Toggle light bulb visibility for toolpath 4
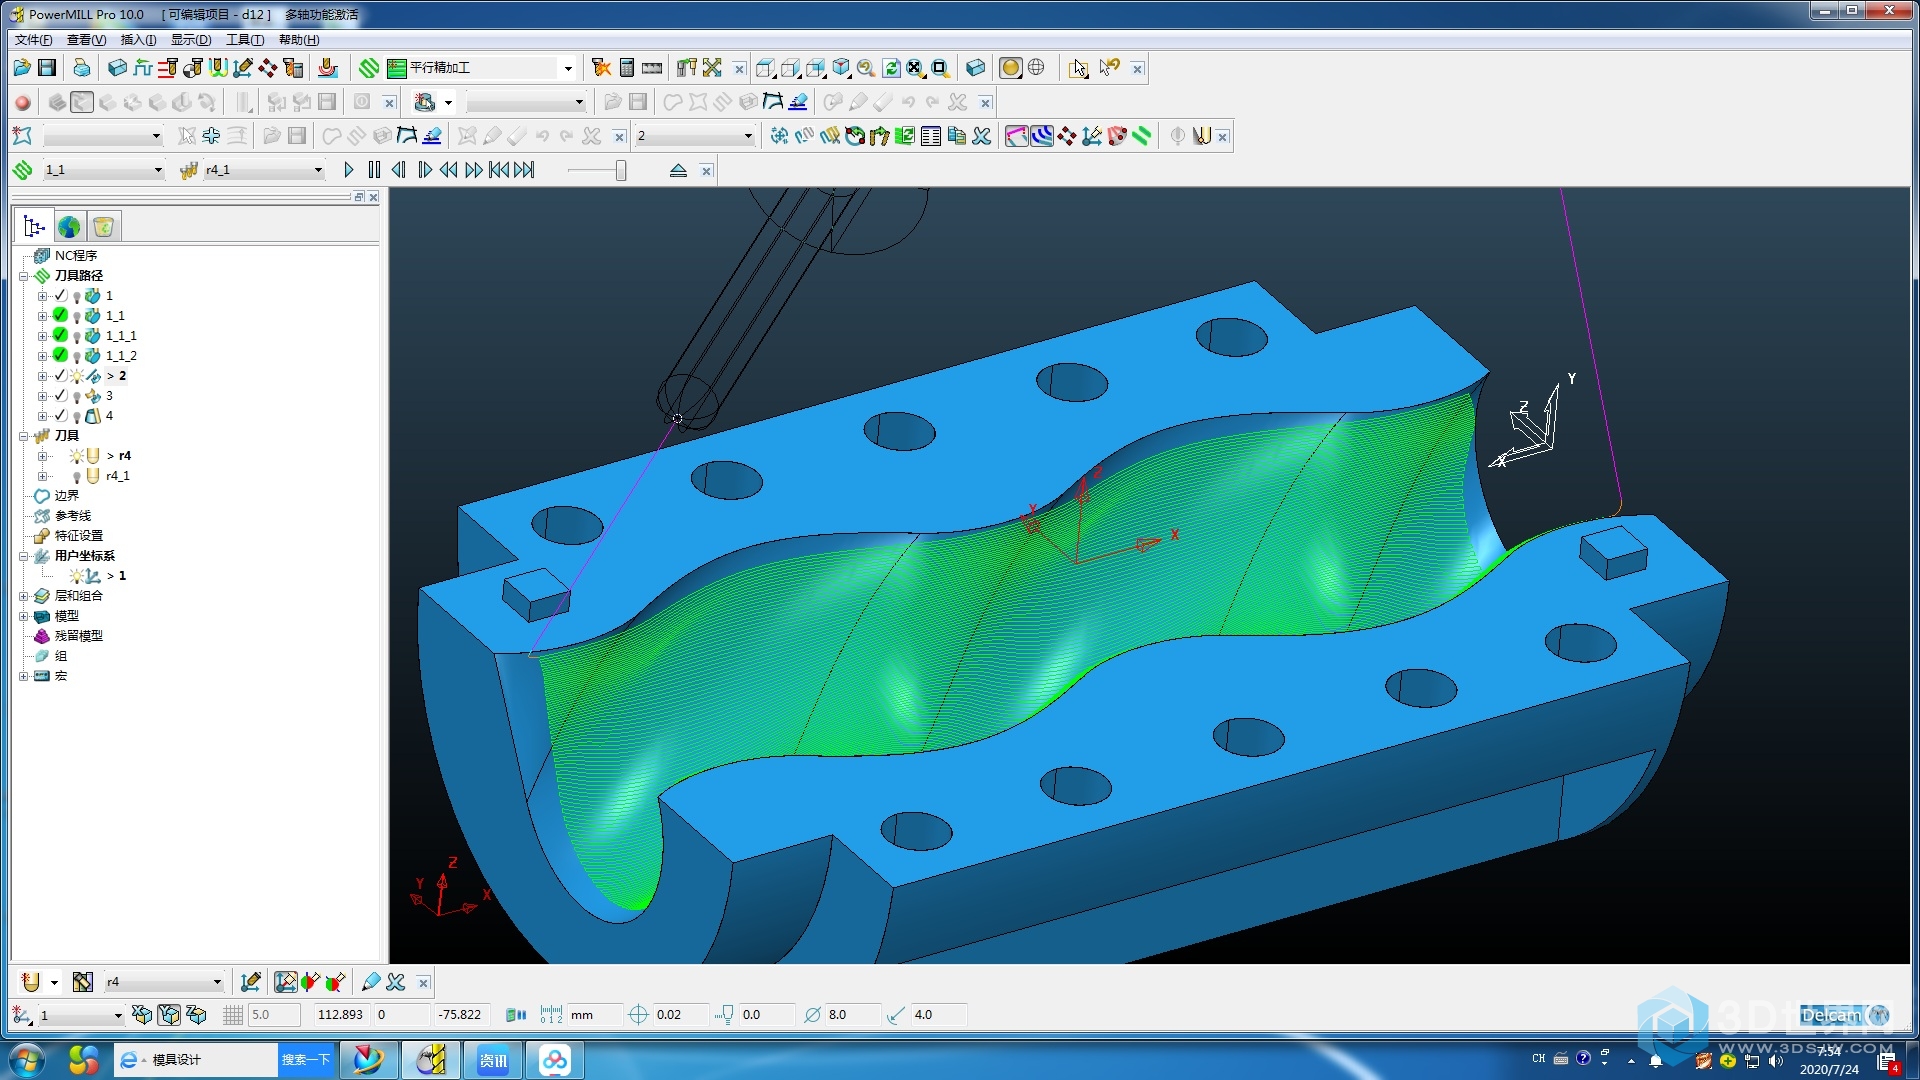This screenshot has width=1920, height=1080. (77, 416)
